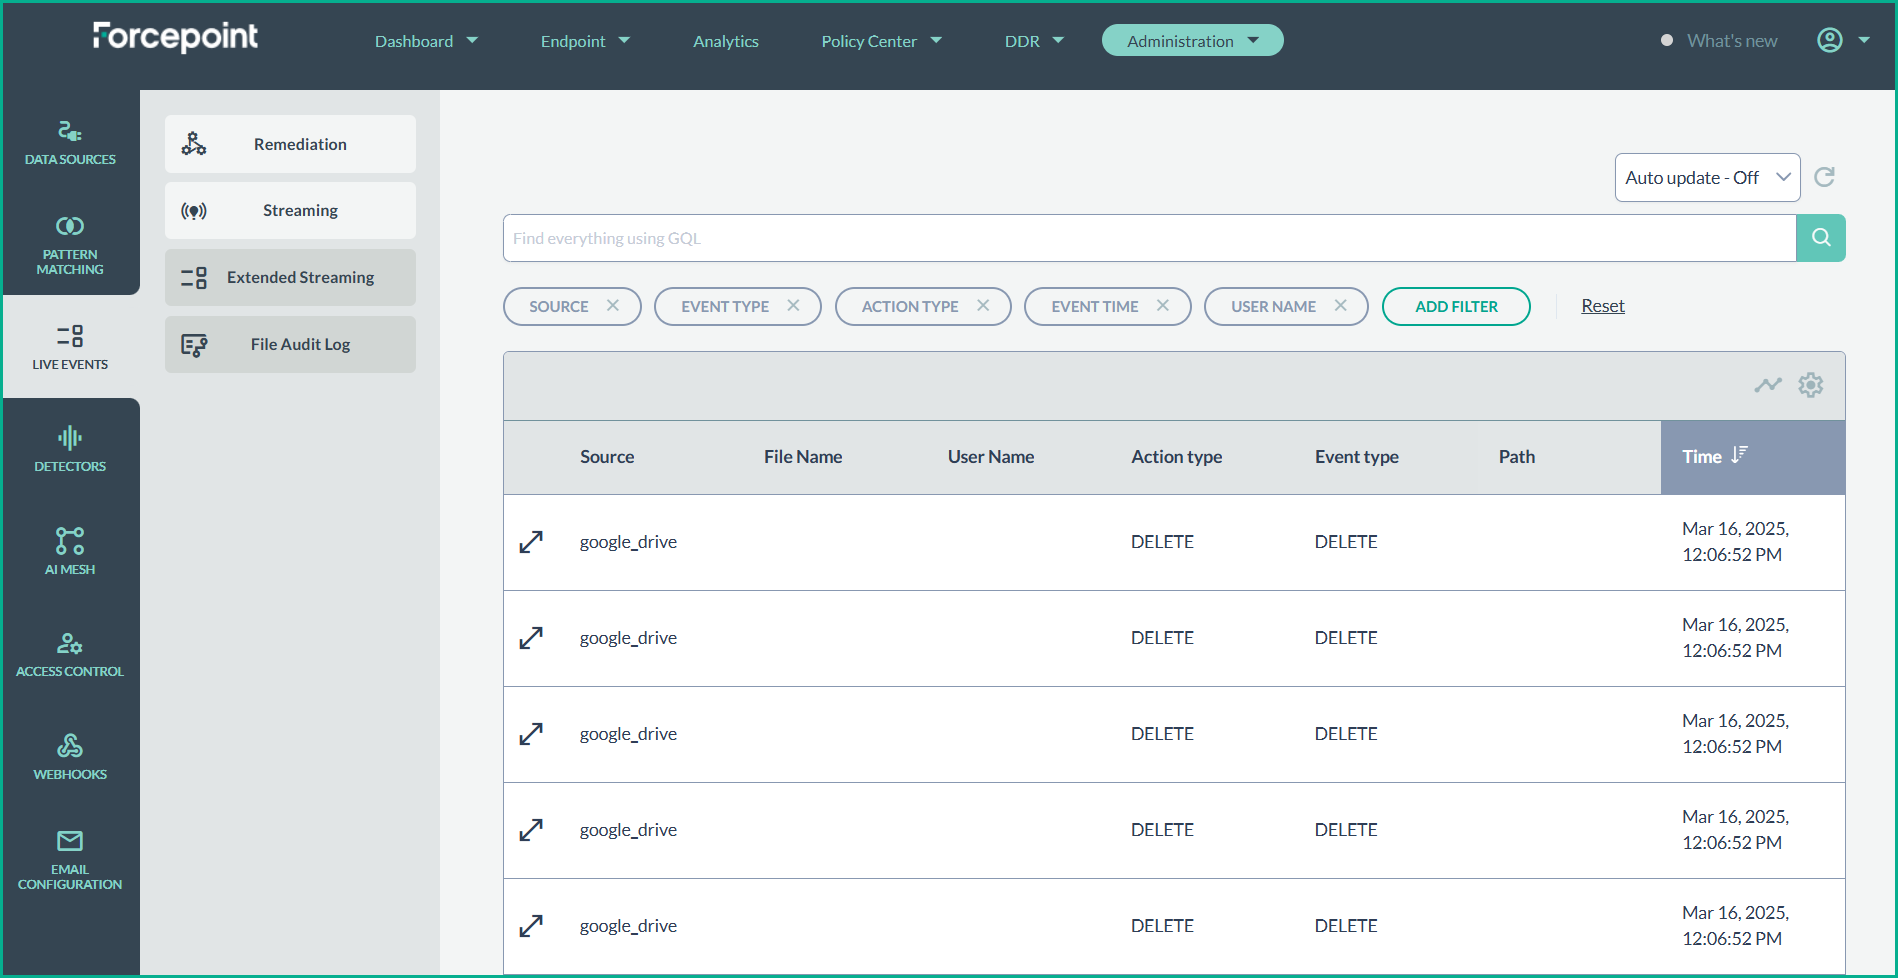Open Data Sources in the sidebar
The image size is (1898, 978).
click(x=70, y=143)
